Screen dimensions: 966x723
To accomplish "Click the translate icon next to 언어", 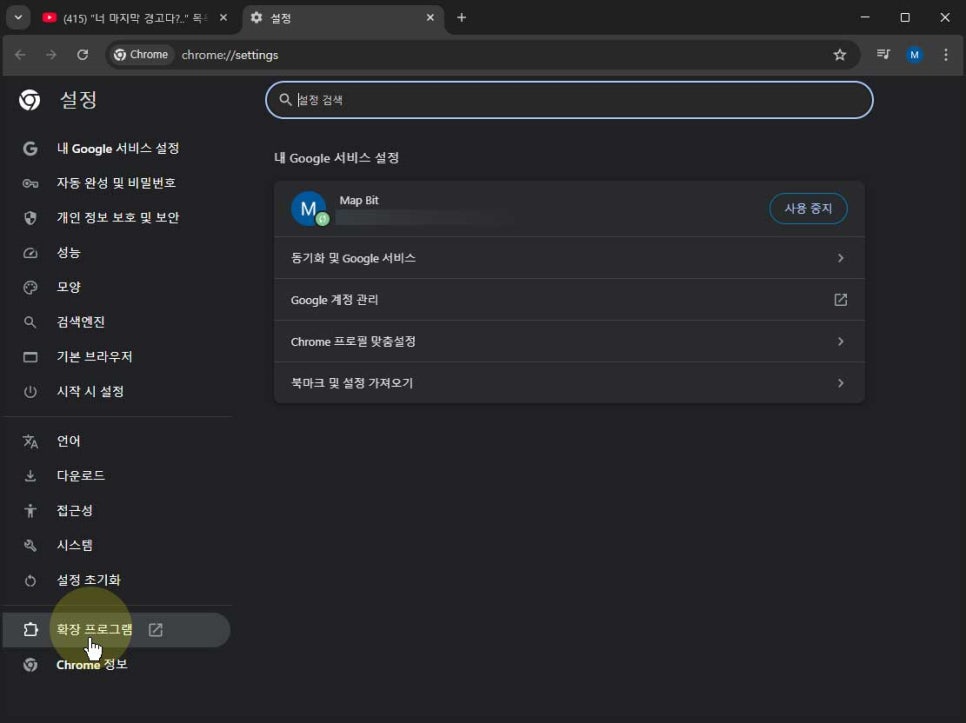I will coord(30,442).
